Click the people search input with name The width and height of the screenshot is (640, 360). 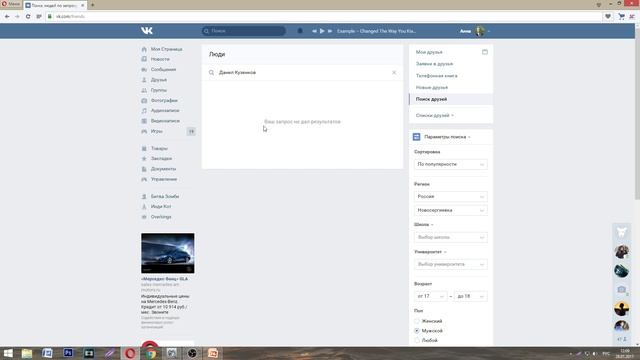click(x=302, y=73)
